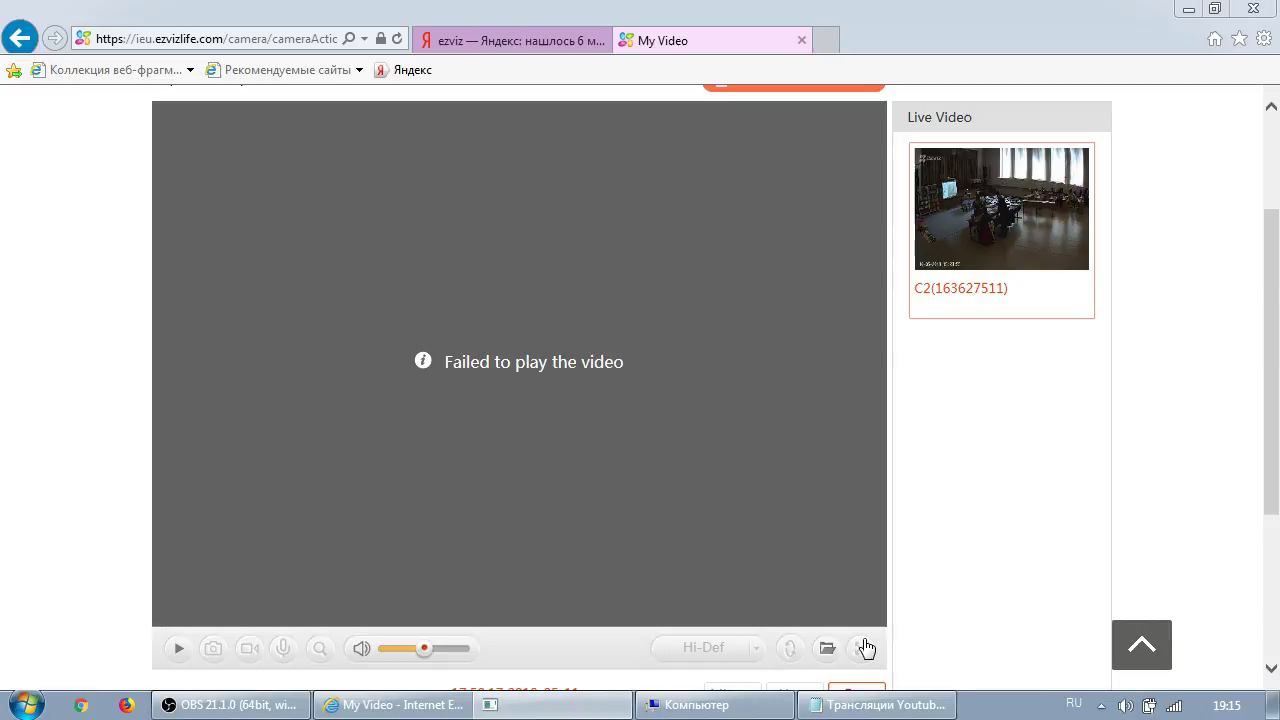Activate digital zoom with the magnifier icon
Screen dimensions: 1280x720
320,648
